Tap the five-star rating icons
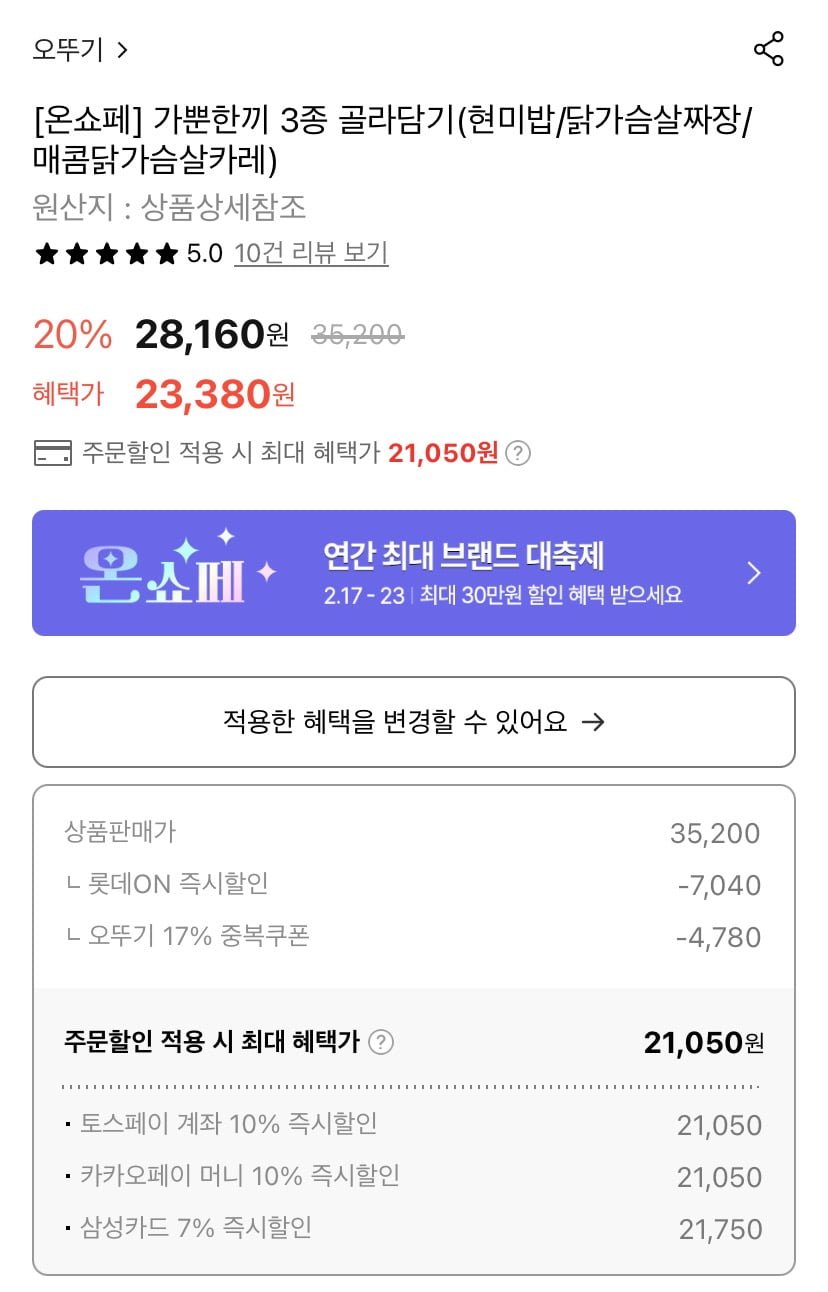Viewport: 828px width, 1292px height. (x=106, y=254)
